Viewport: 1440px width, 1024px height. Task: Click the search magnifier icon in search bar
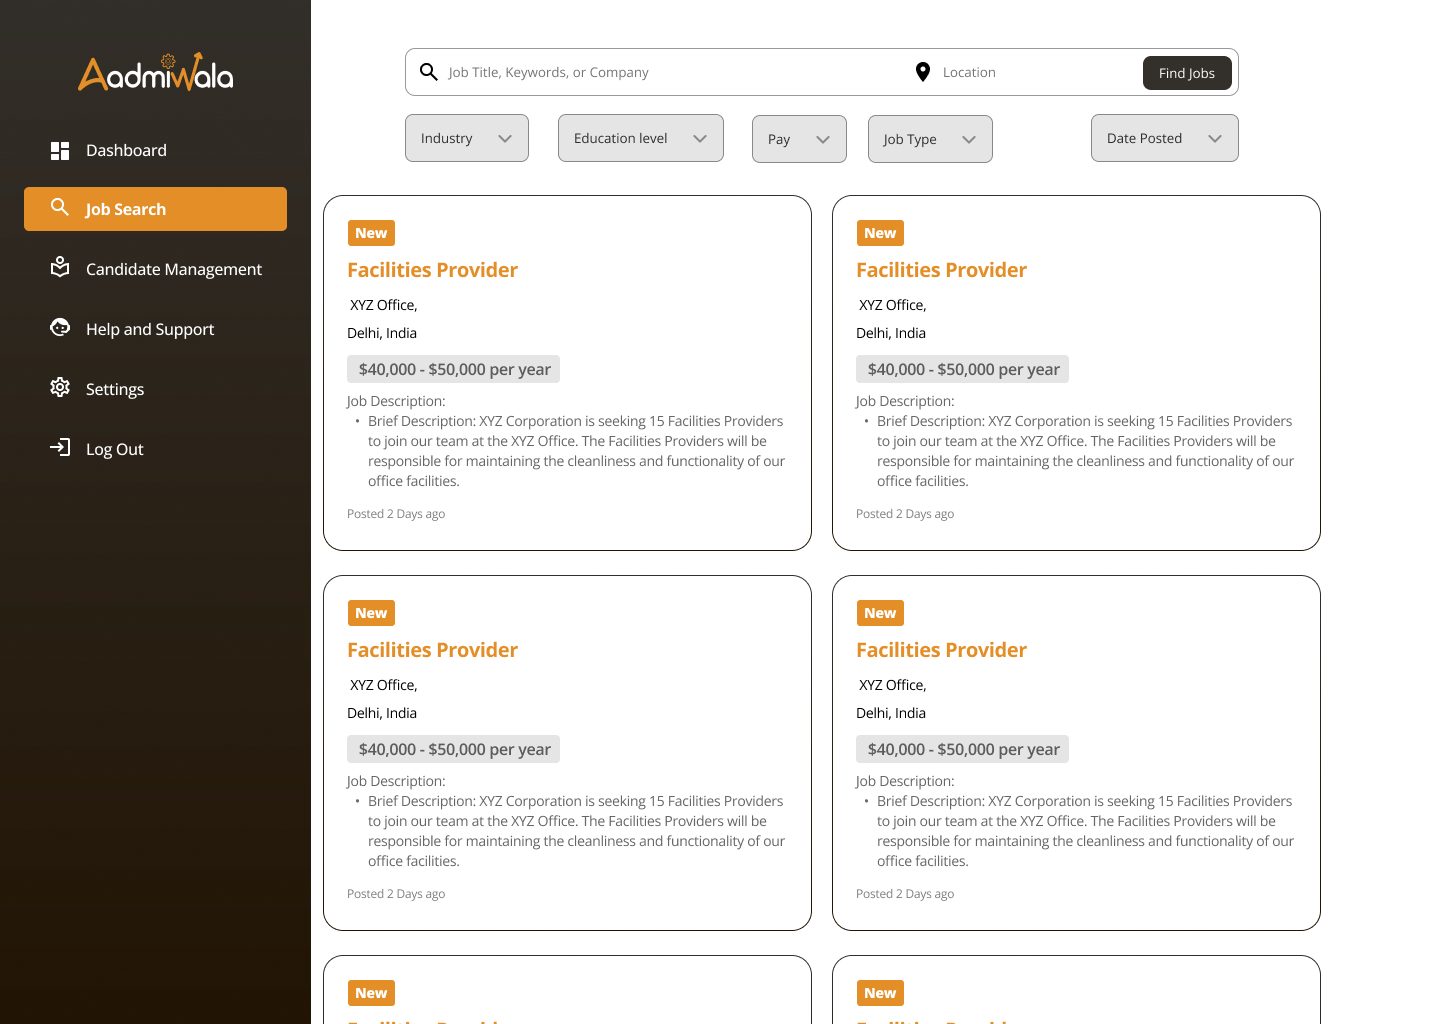(429, 72)
